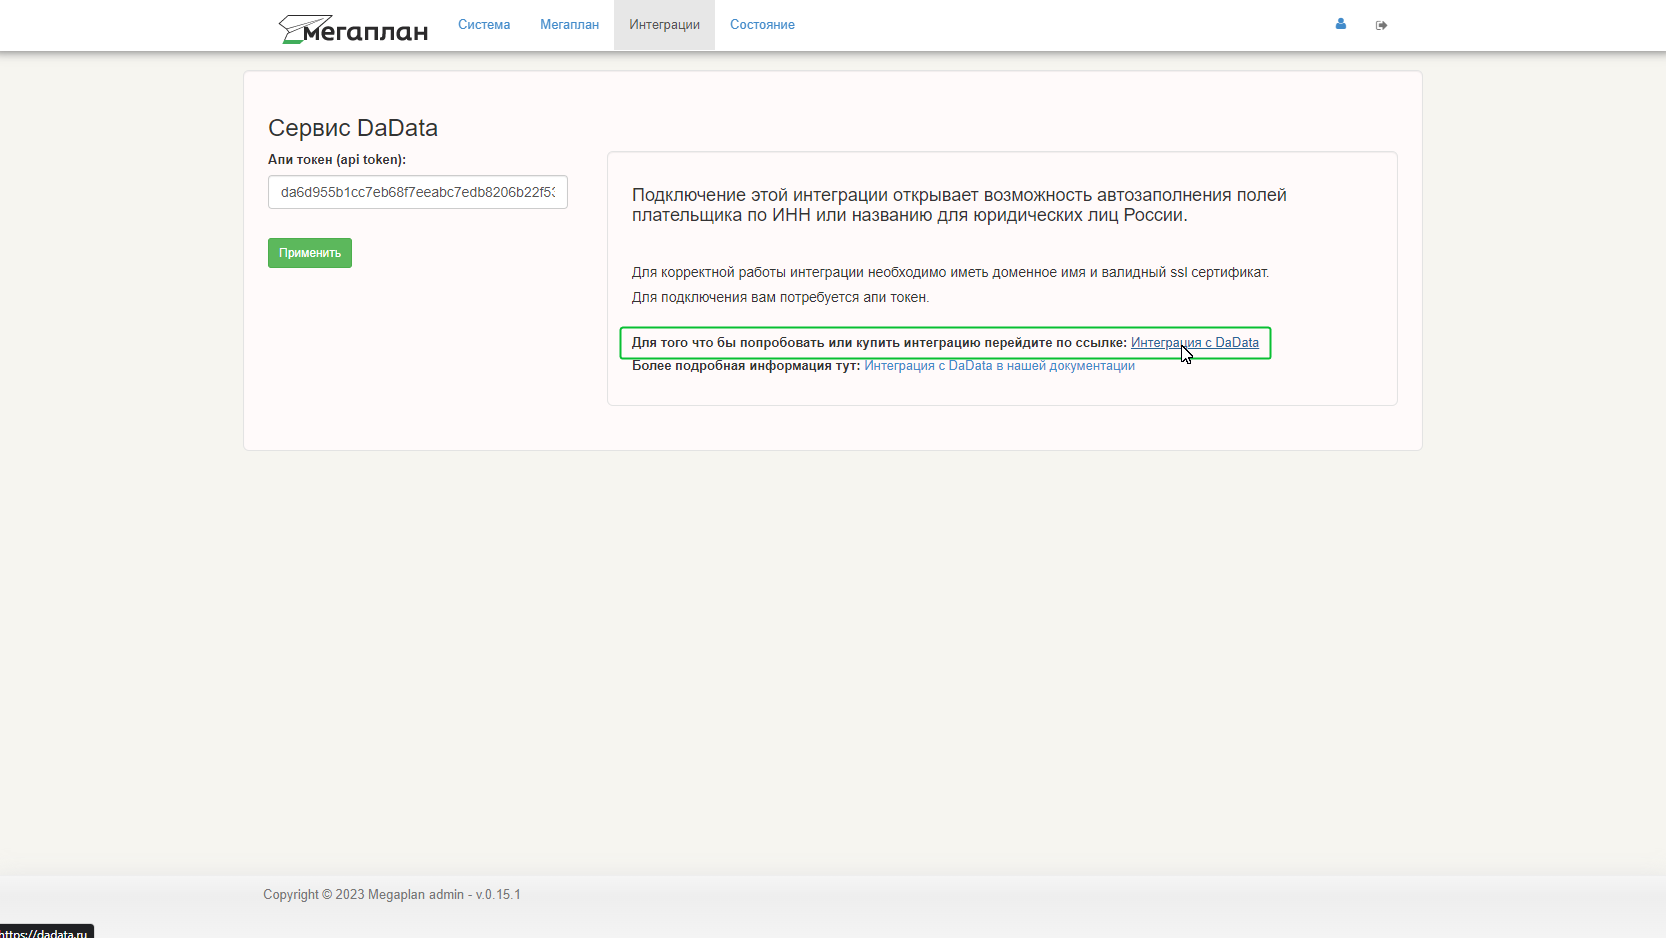Click the Апи токен (api token) label
Viewport: 1666px width, 938px height.
(337, 160)
